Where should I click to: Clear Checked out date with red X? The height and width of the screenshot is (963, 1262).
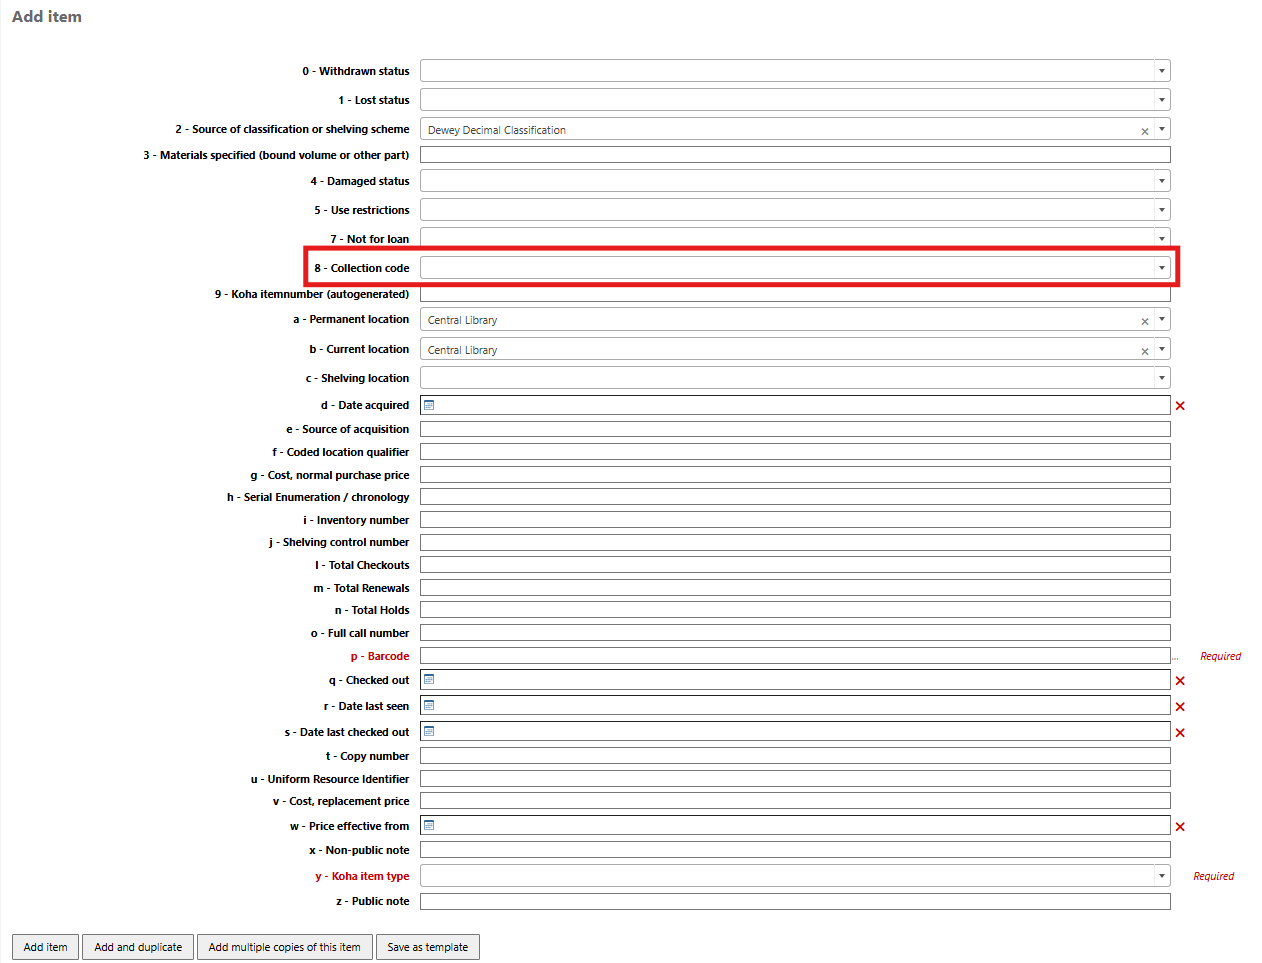point(1180,681)
